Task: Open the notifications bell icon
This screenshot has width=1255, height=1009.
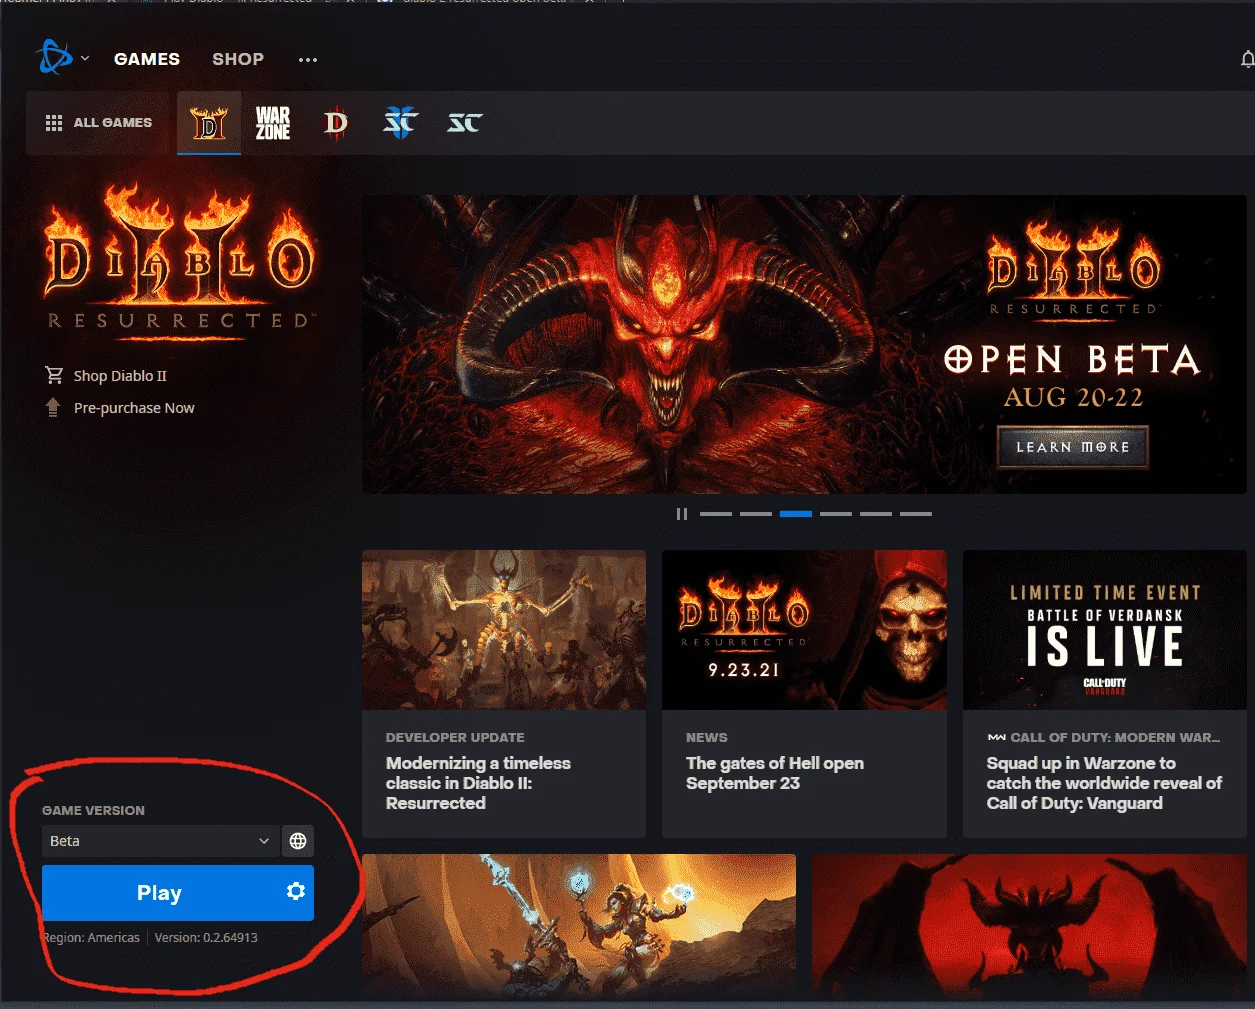Action: pyautogui.click(x=1247, y=60)
